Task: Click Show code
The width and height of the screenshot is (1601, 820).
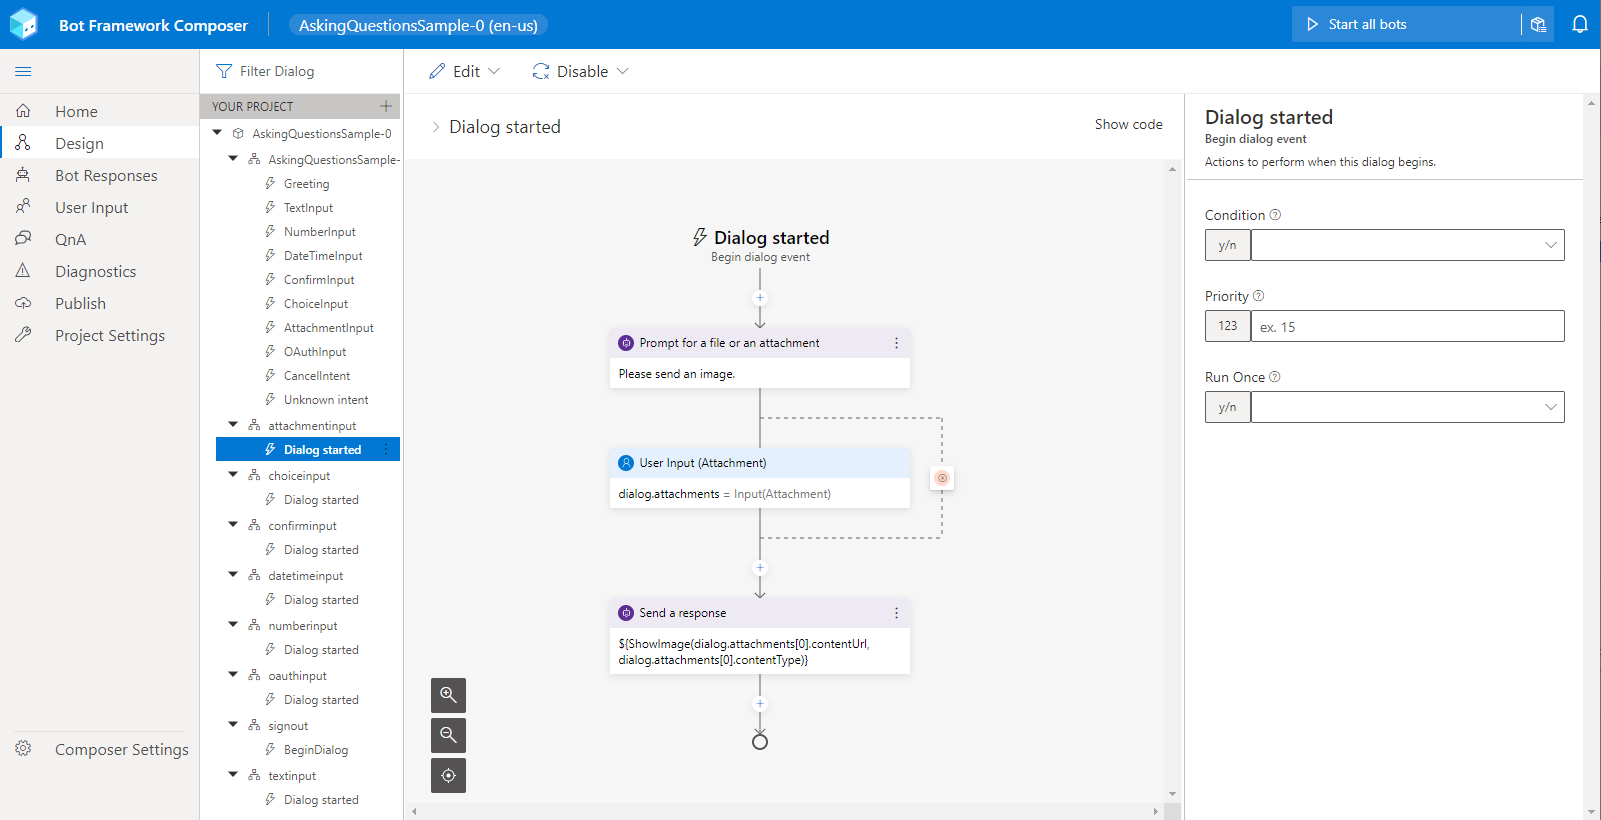Action: (1128, 124)
